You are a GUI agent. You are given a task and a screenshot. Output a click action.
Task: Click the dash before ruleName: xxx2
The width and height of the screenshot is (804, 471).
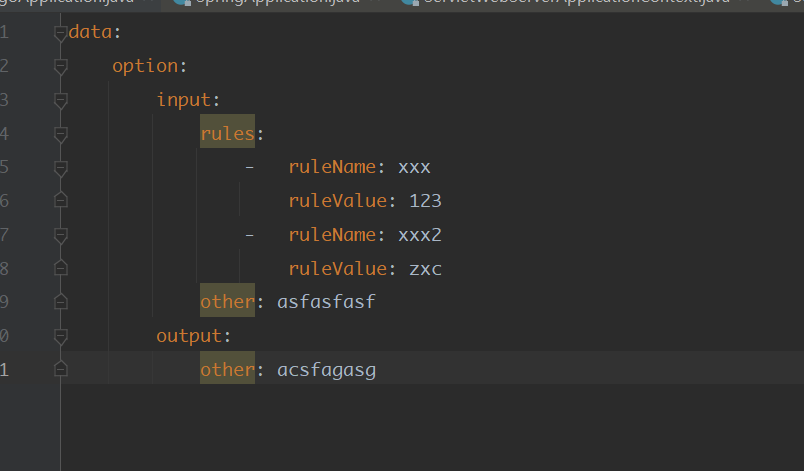(250, 235)
